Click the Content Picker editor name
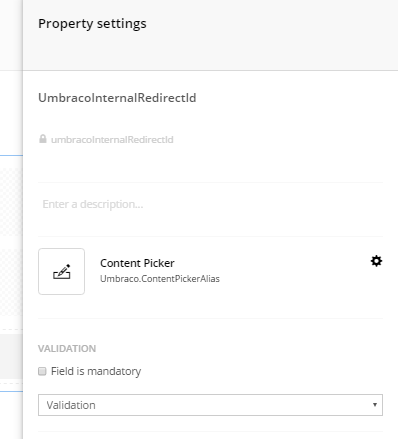Viewport: 398px width, 439px height. point(137,263)
